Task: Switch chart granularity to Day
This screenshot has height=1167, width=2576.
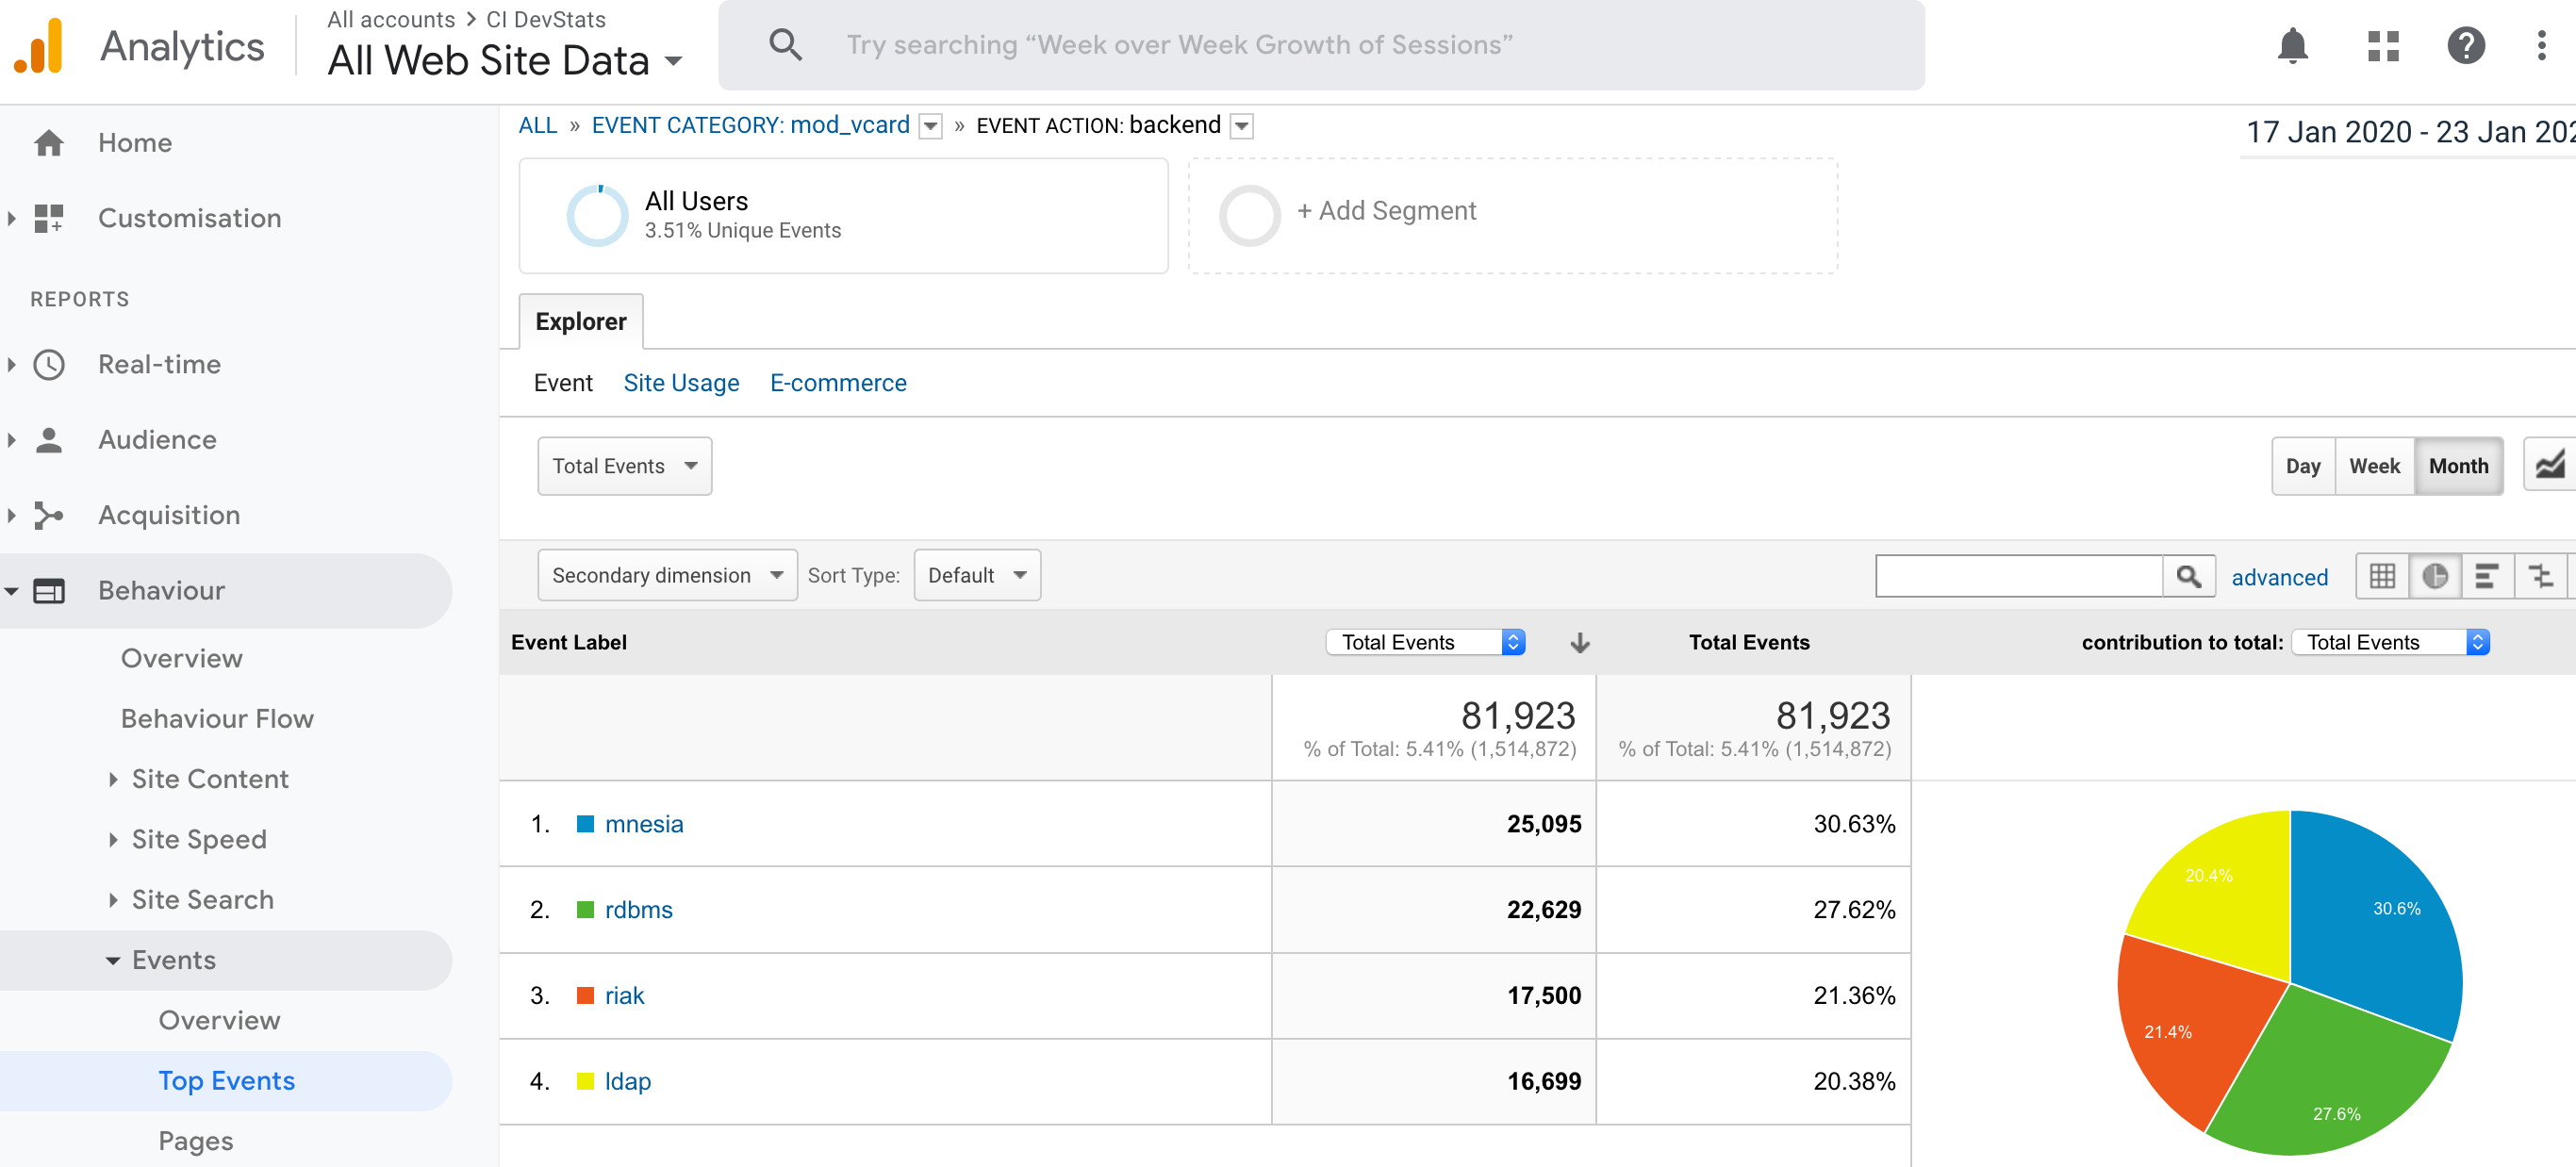Action: (2304, 465)
